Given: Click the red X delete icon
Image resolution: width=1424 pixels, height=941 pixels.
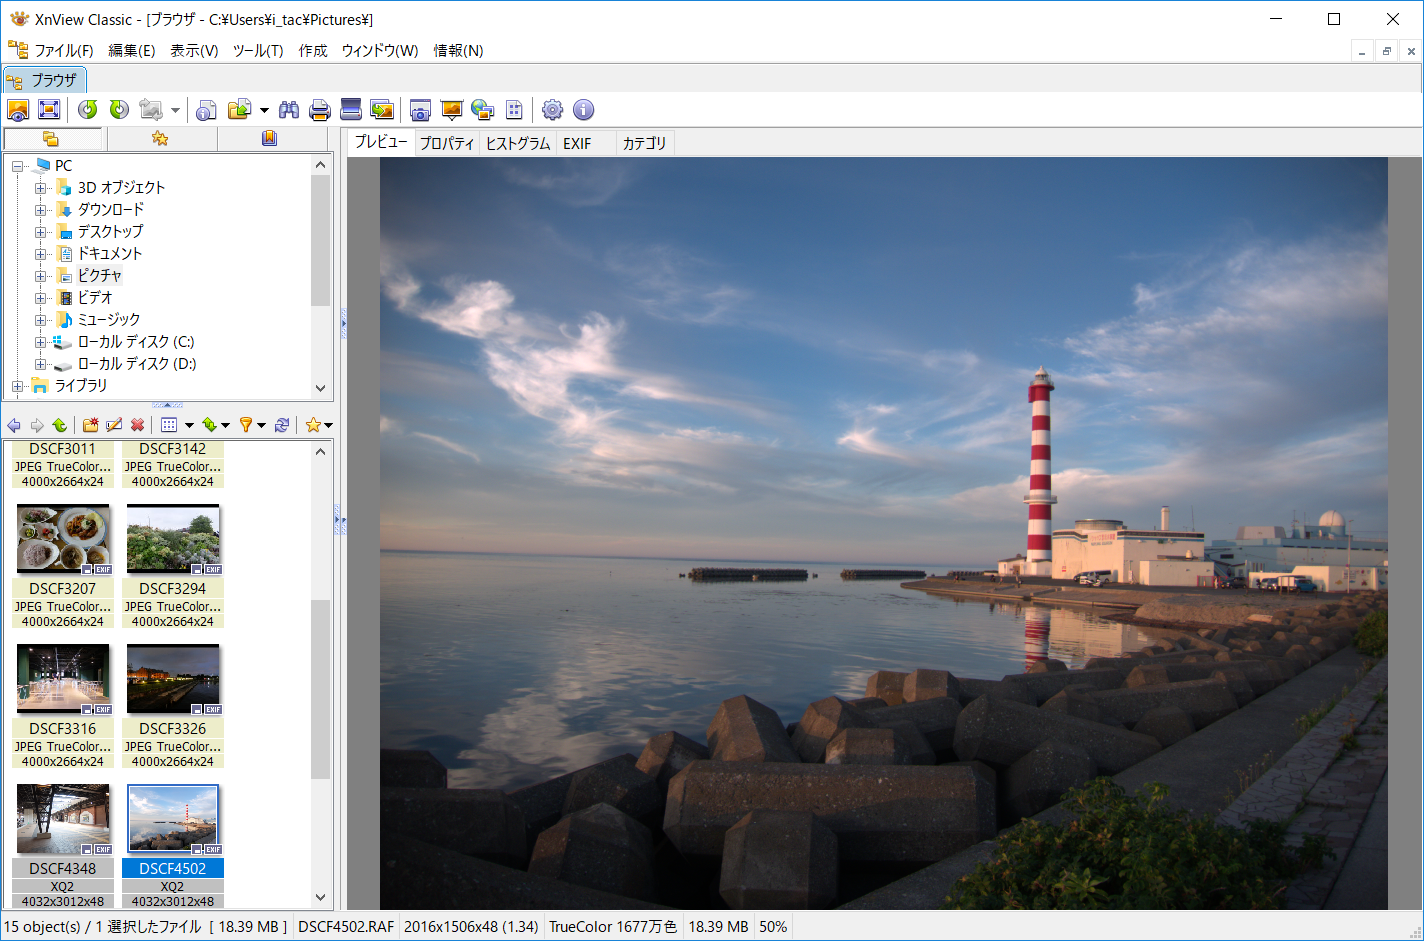Looking at the screenshot, I should point(138,425).
